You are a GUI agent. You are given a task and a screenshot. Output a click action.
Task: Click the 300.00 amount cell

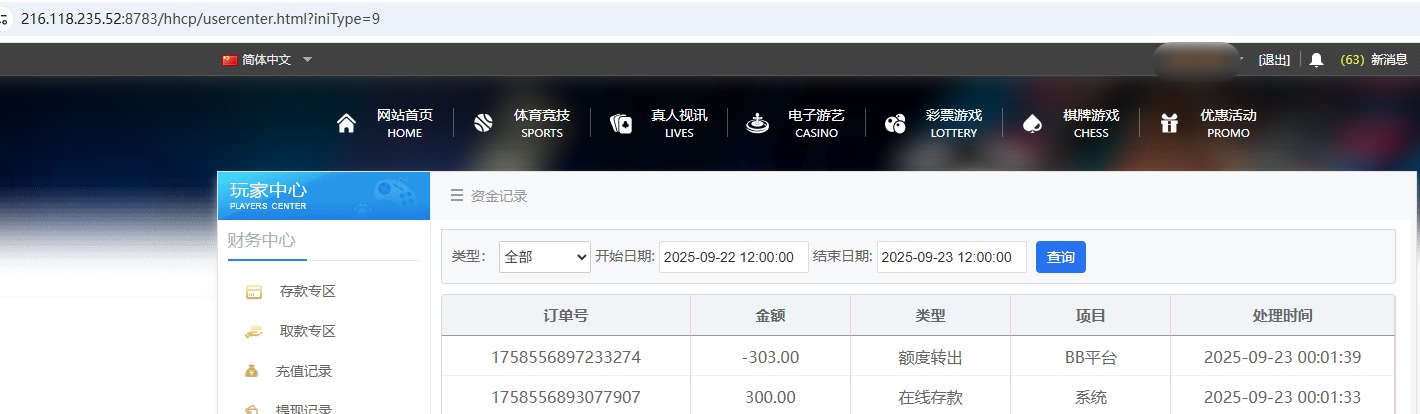click(x=770, y=397)
